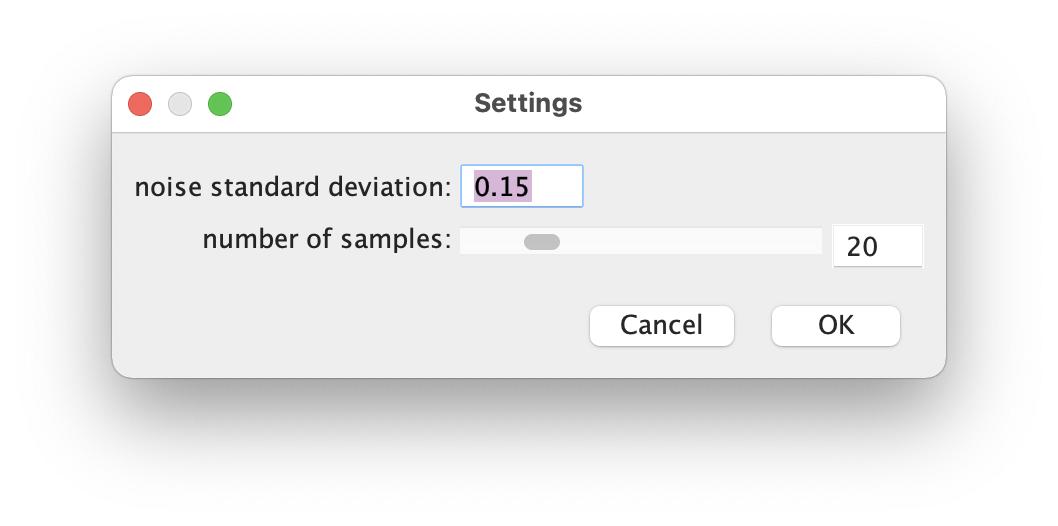Viewport: 1058px width, 526px height.
Task: Click the noise standard deviation label
Action: (x=293, y=187)
